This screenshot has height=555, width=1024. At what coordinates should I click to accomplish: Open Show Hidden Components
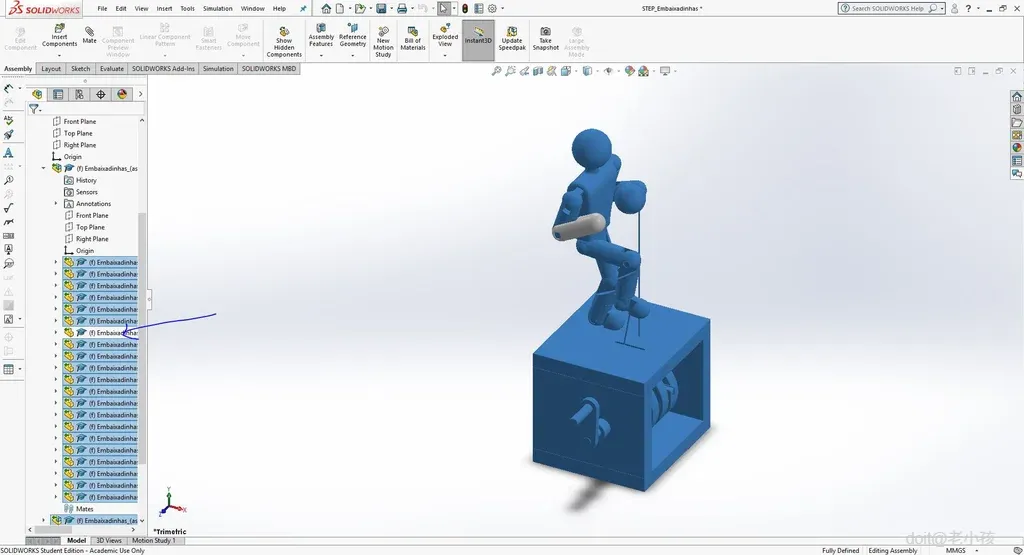pyautogui.click(x=284, y=42)
